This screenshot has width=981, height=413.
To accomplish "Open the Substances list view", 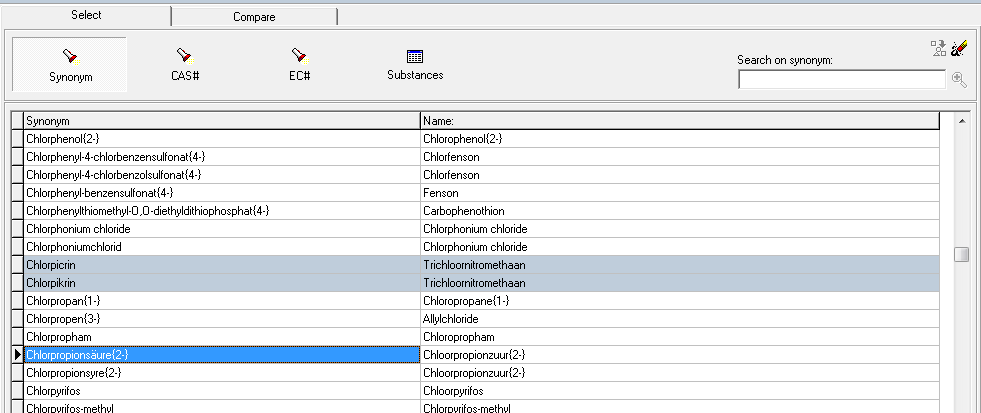I will (415, 65).
